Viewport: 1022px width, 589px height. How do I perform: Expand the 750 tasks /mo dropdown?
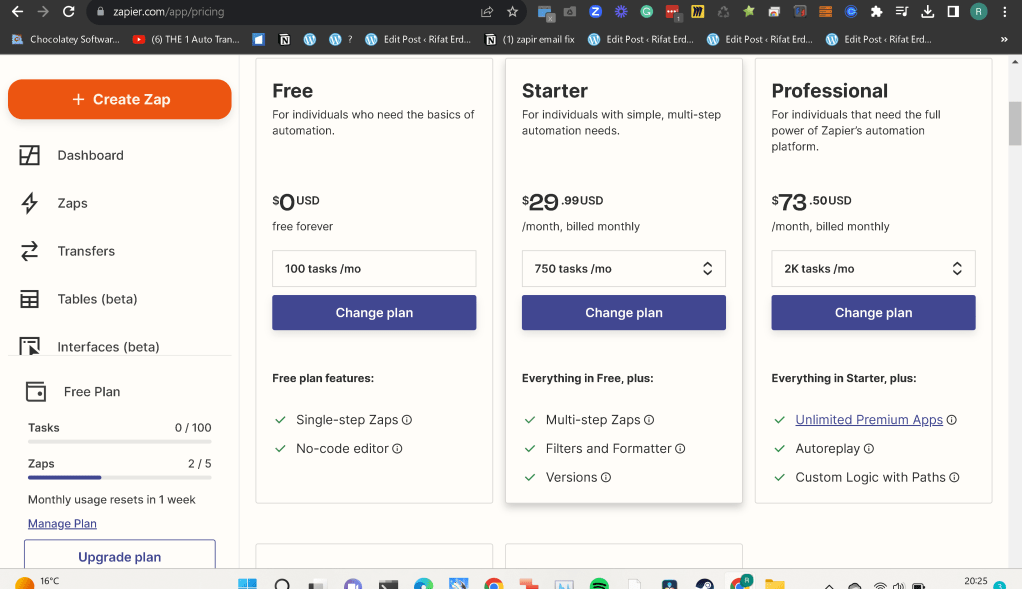pyautogui.click(x=623, y=268)
